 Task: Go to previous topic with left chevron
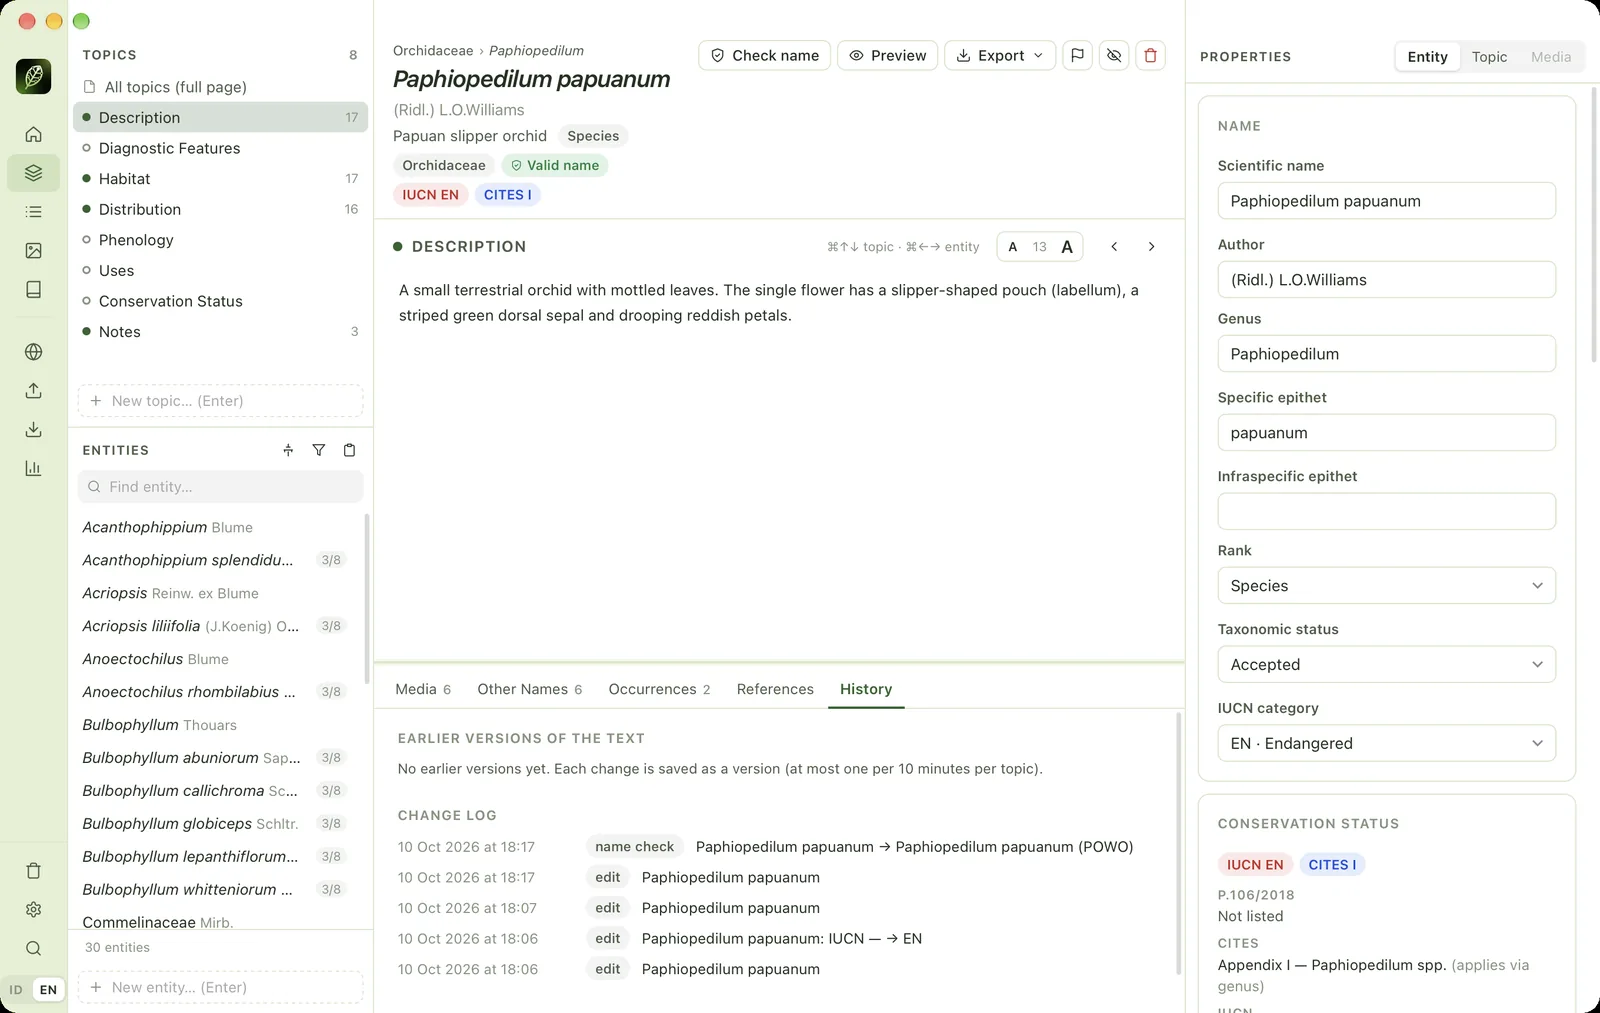coord(1114,247)
